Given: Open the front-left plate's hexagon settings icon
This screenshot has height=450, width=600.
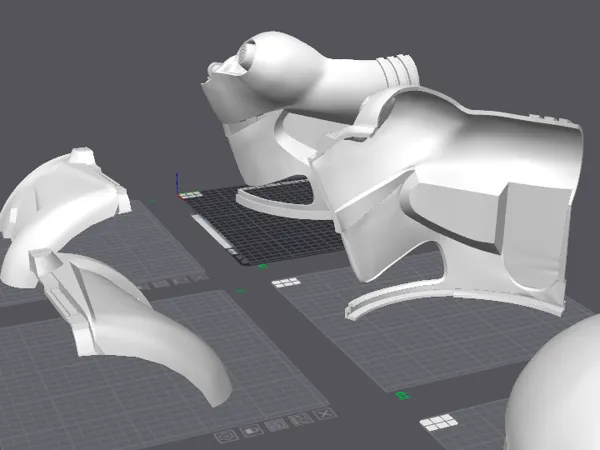Looking at the screenshot, I should click(x=227, y=437).
